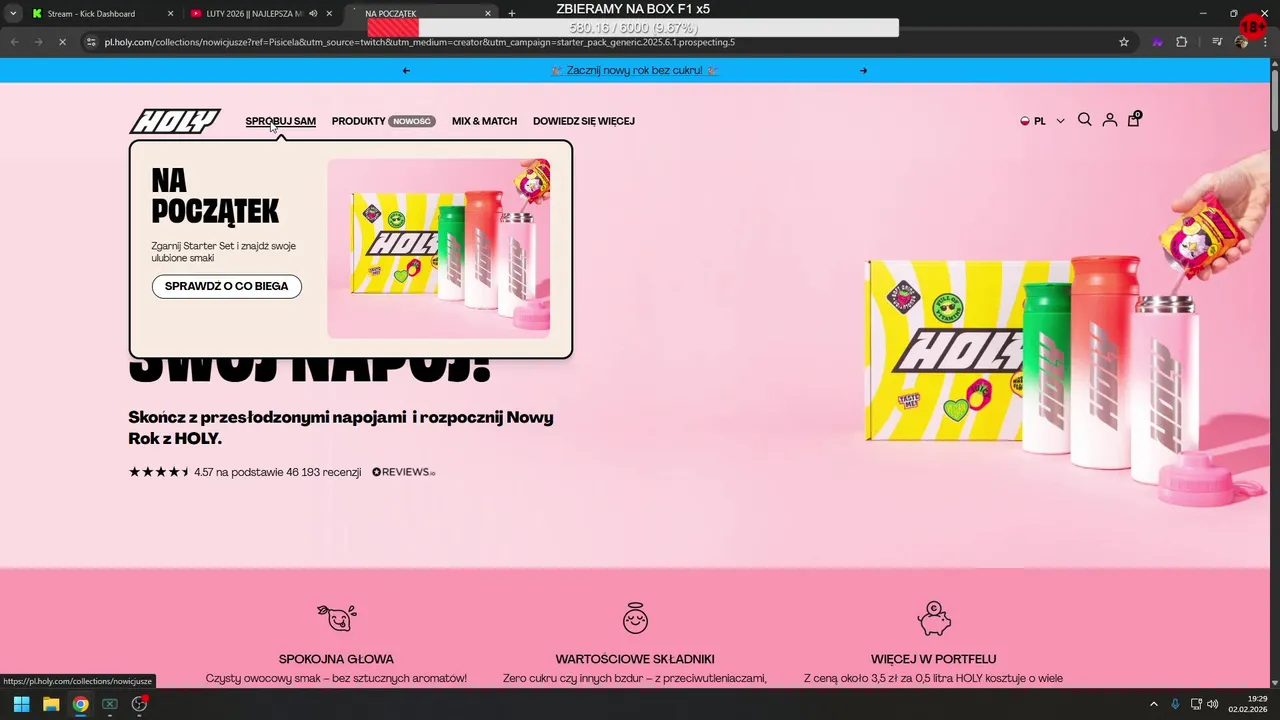The height and width of the screenshot is (720, 1280).
Task: Open the shopping cart icon
Action: click(x=1134, y=119)
